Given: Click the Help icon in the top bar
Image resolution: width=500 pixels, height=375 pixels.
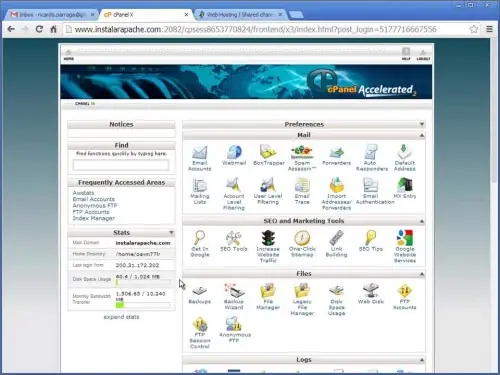Looking at the screenshot, I should (x=406, y=54).
